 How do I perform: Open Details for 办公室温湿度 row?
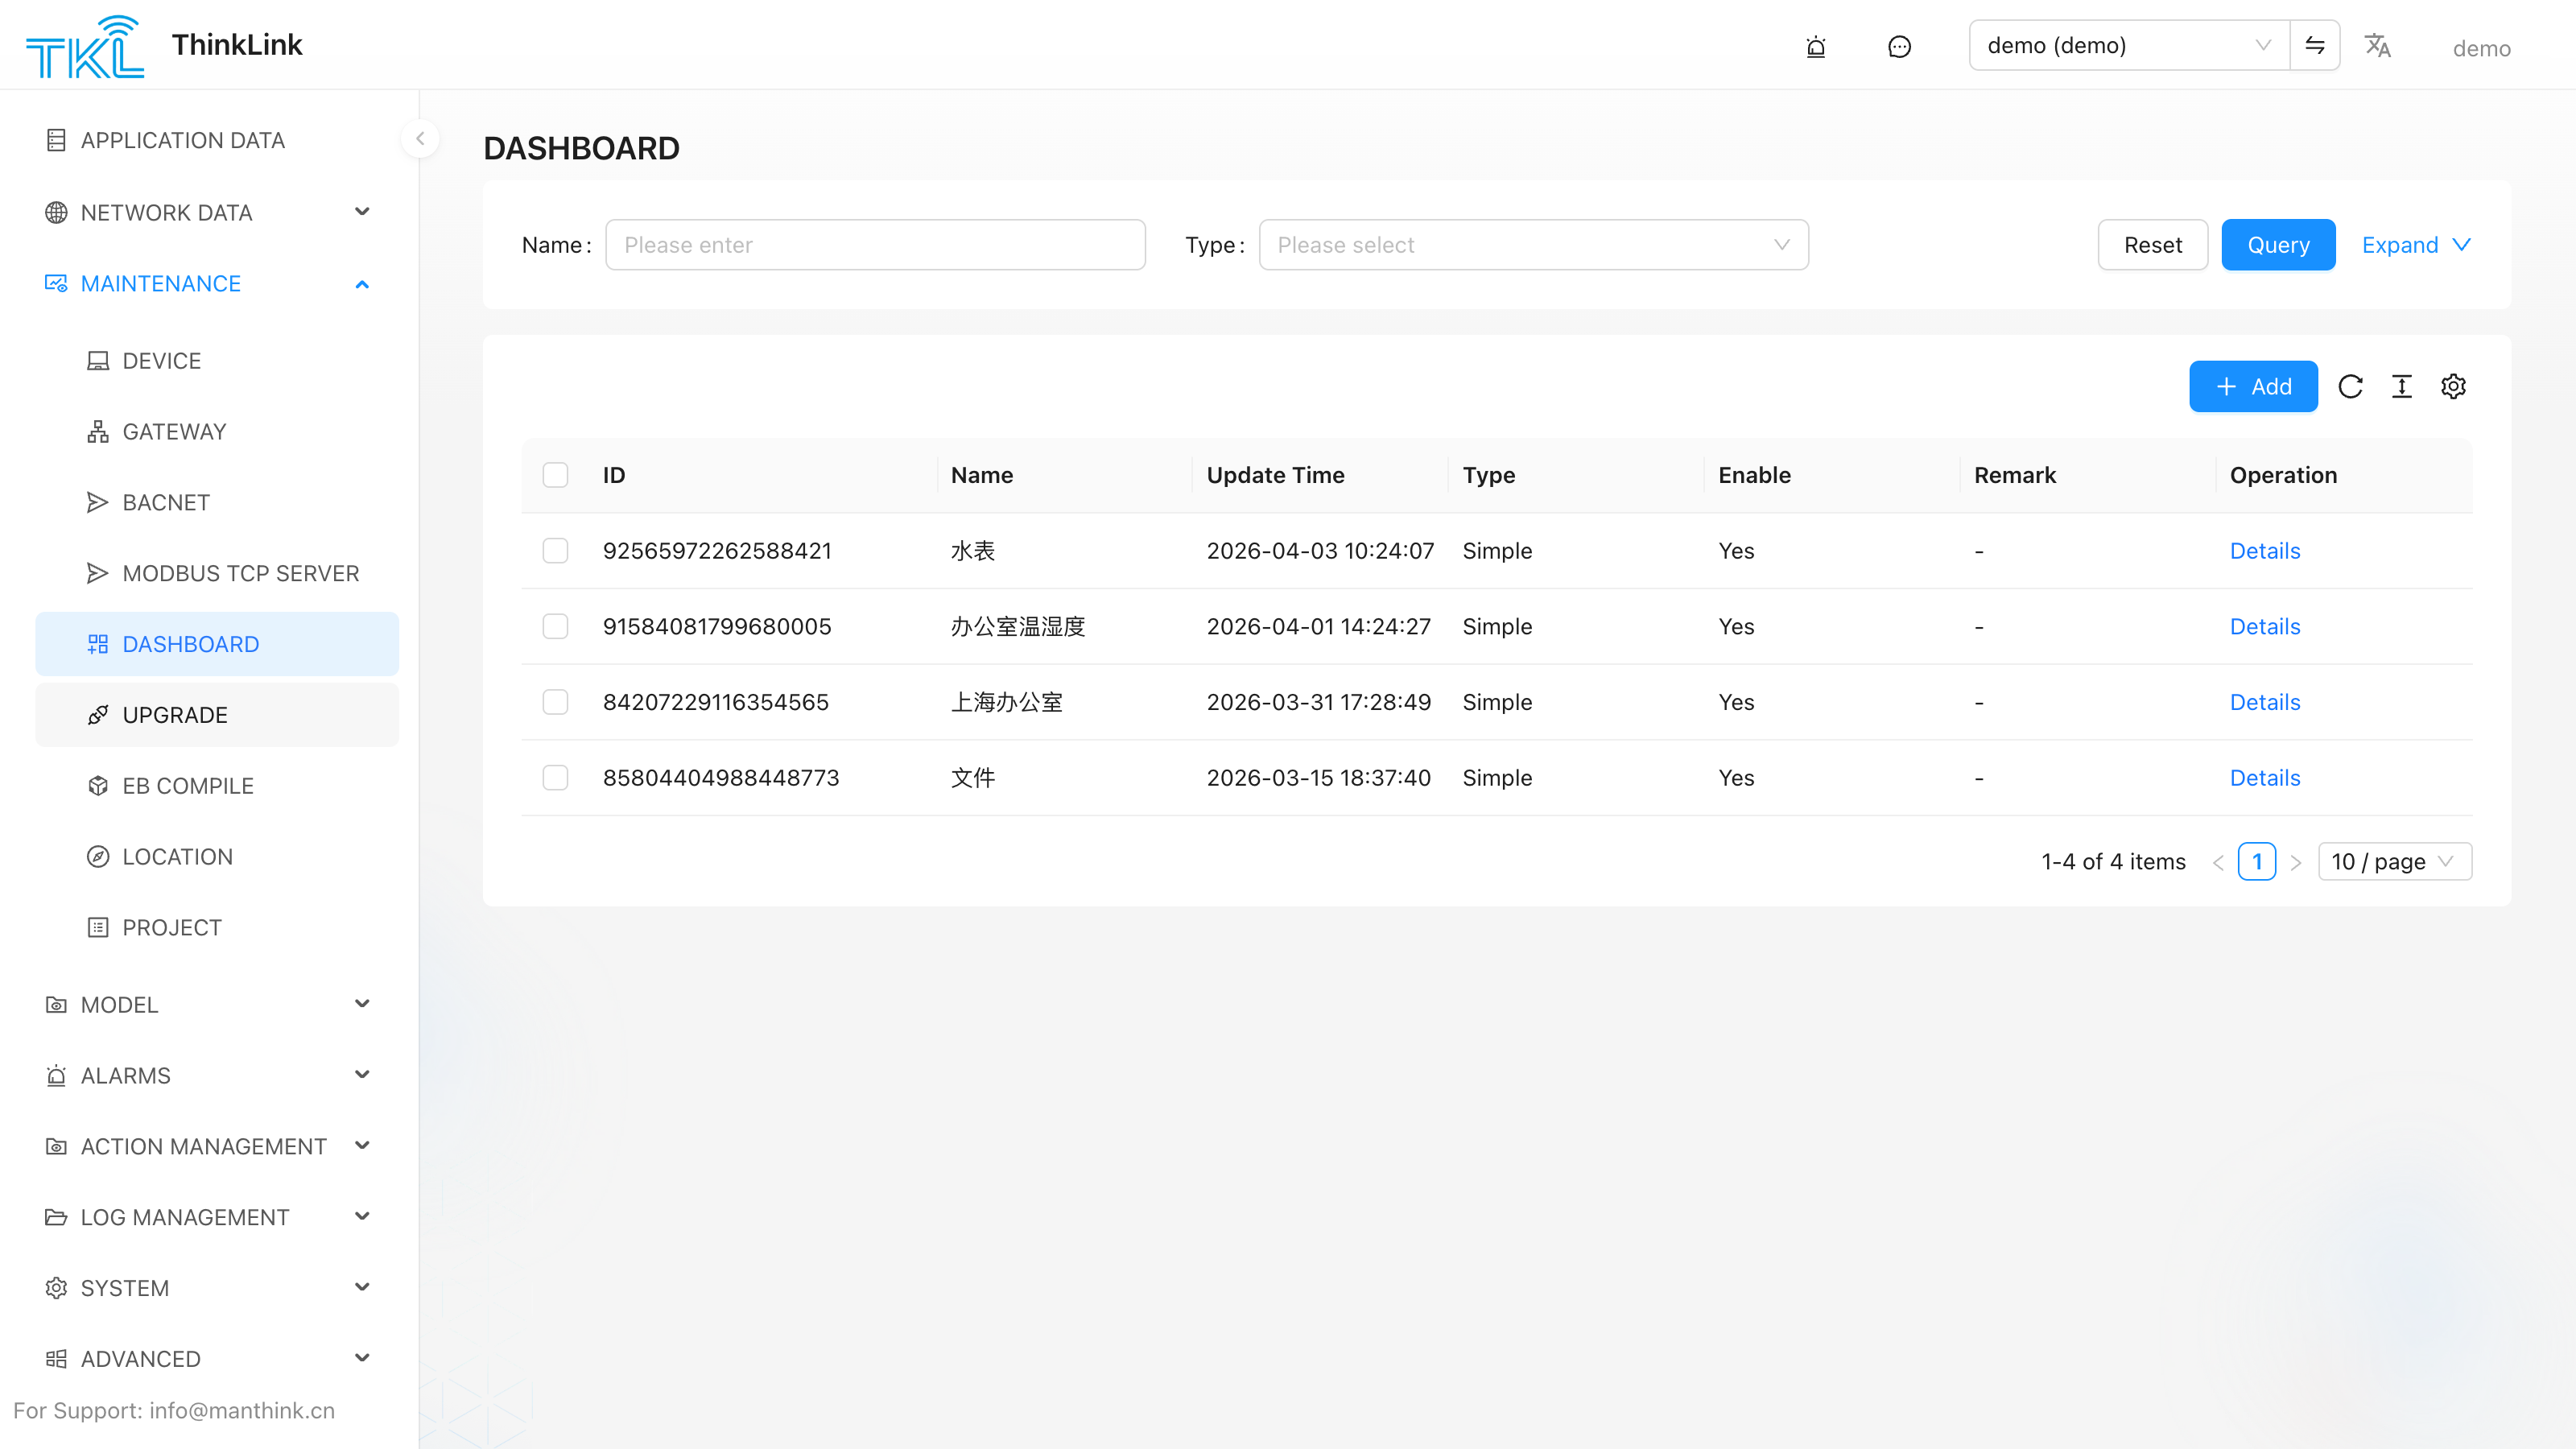2265,626
